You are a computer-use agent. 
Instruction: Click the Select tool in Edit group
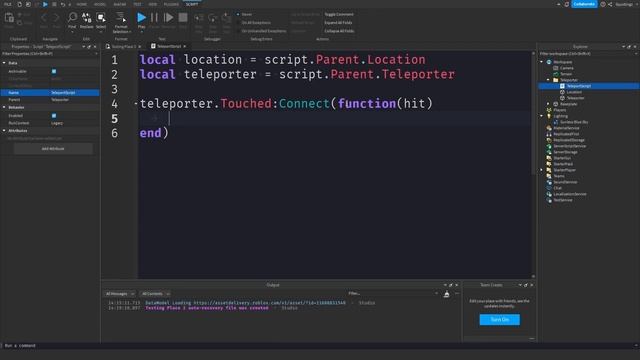click(101, 20)
